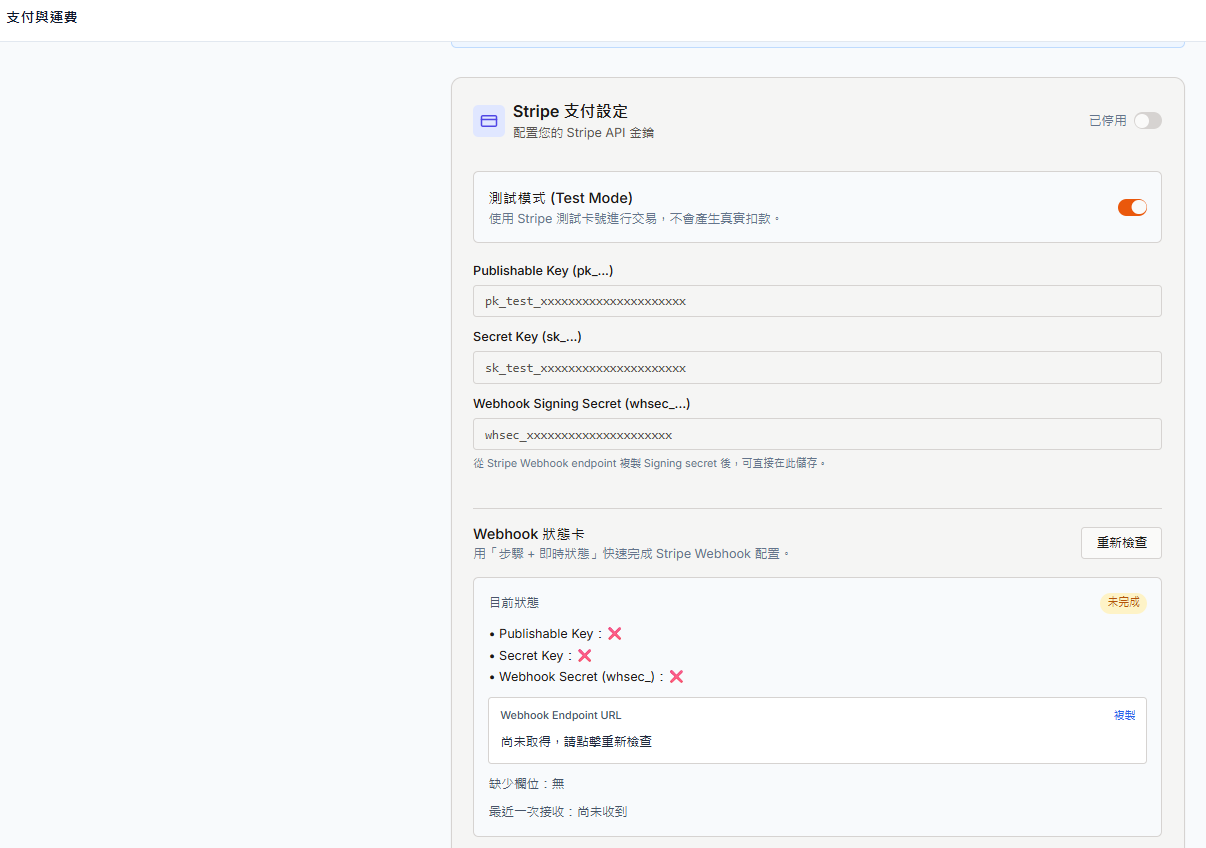The width and height of the screenshot is (1206, 848).
Task: Click the Publishable Key (pk_...) field label
Action: [x=543, y=271]
